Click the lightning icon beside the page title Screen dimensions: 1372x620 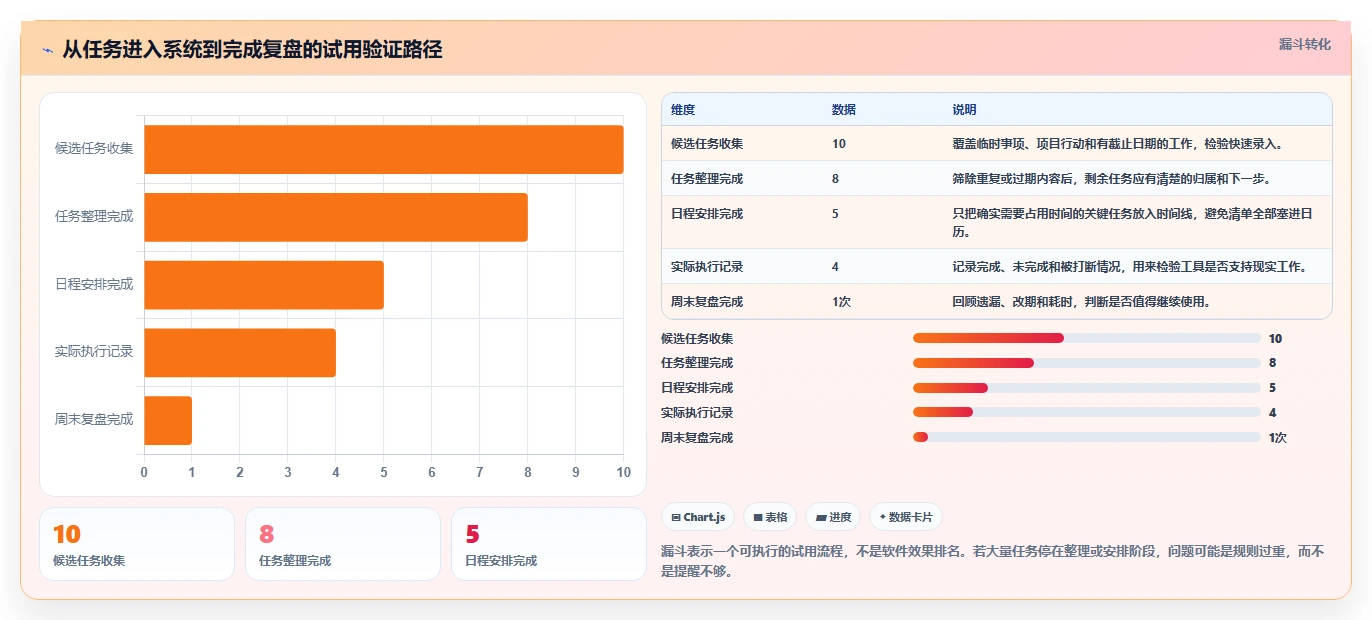click(x=47, y=49)
